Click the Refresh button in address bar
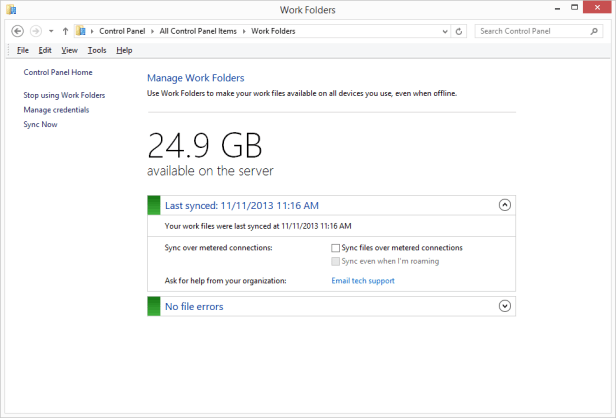The width and height of the screenshot is (616, 418). click(459, 31)
